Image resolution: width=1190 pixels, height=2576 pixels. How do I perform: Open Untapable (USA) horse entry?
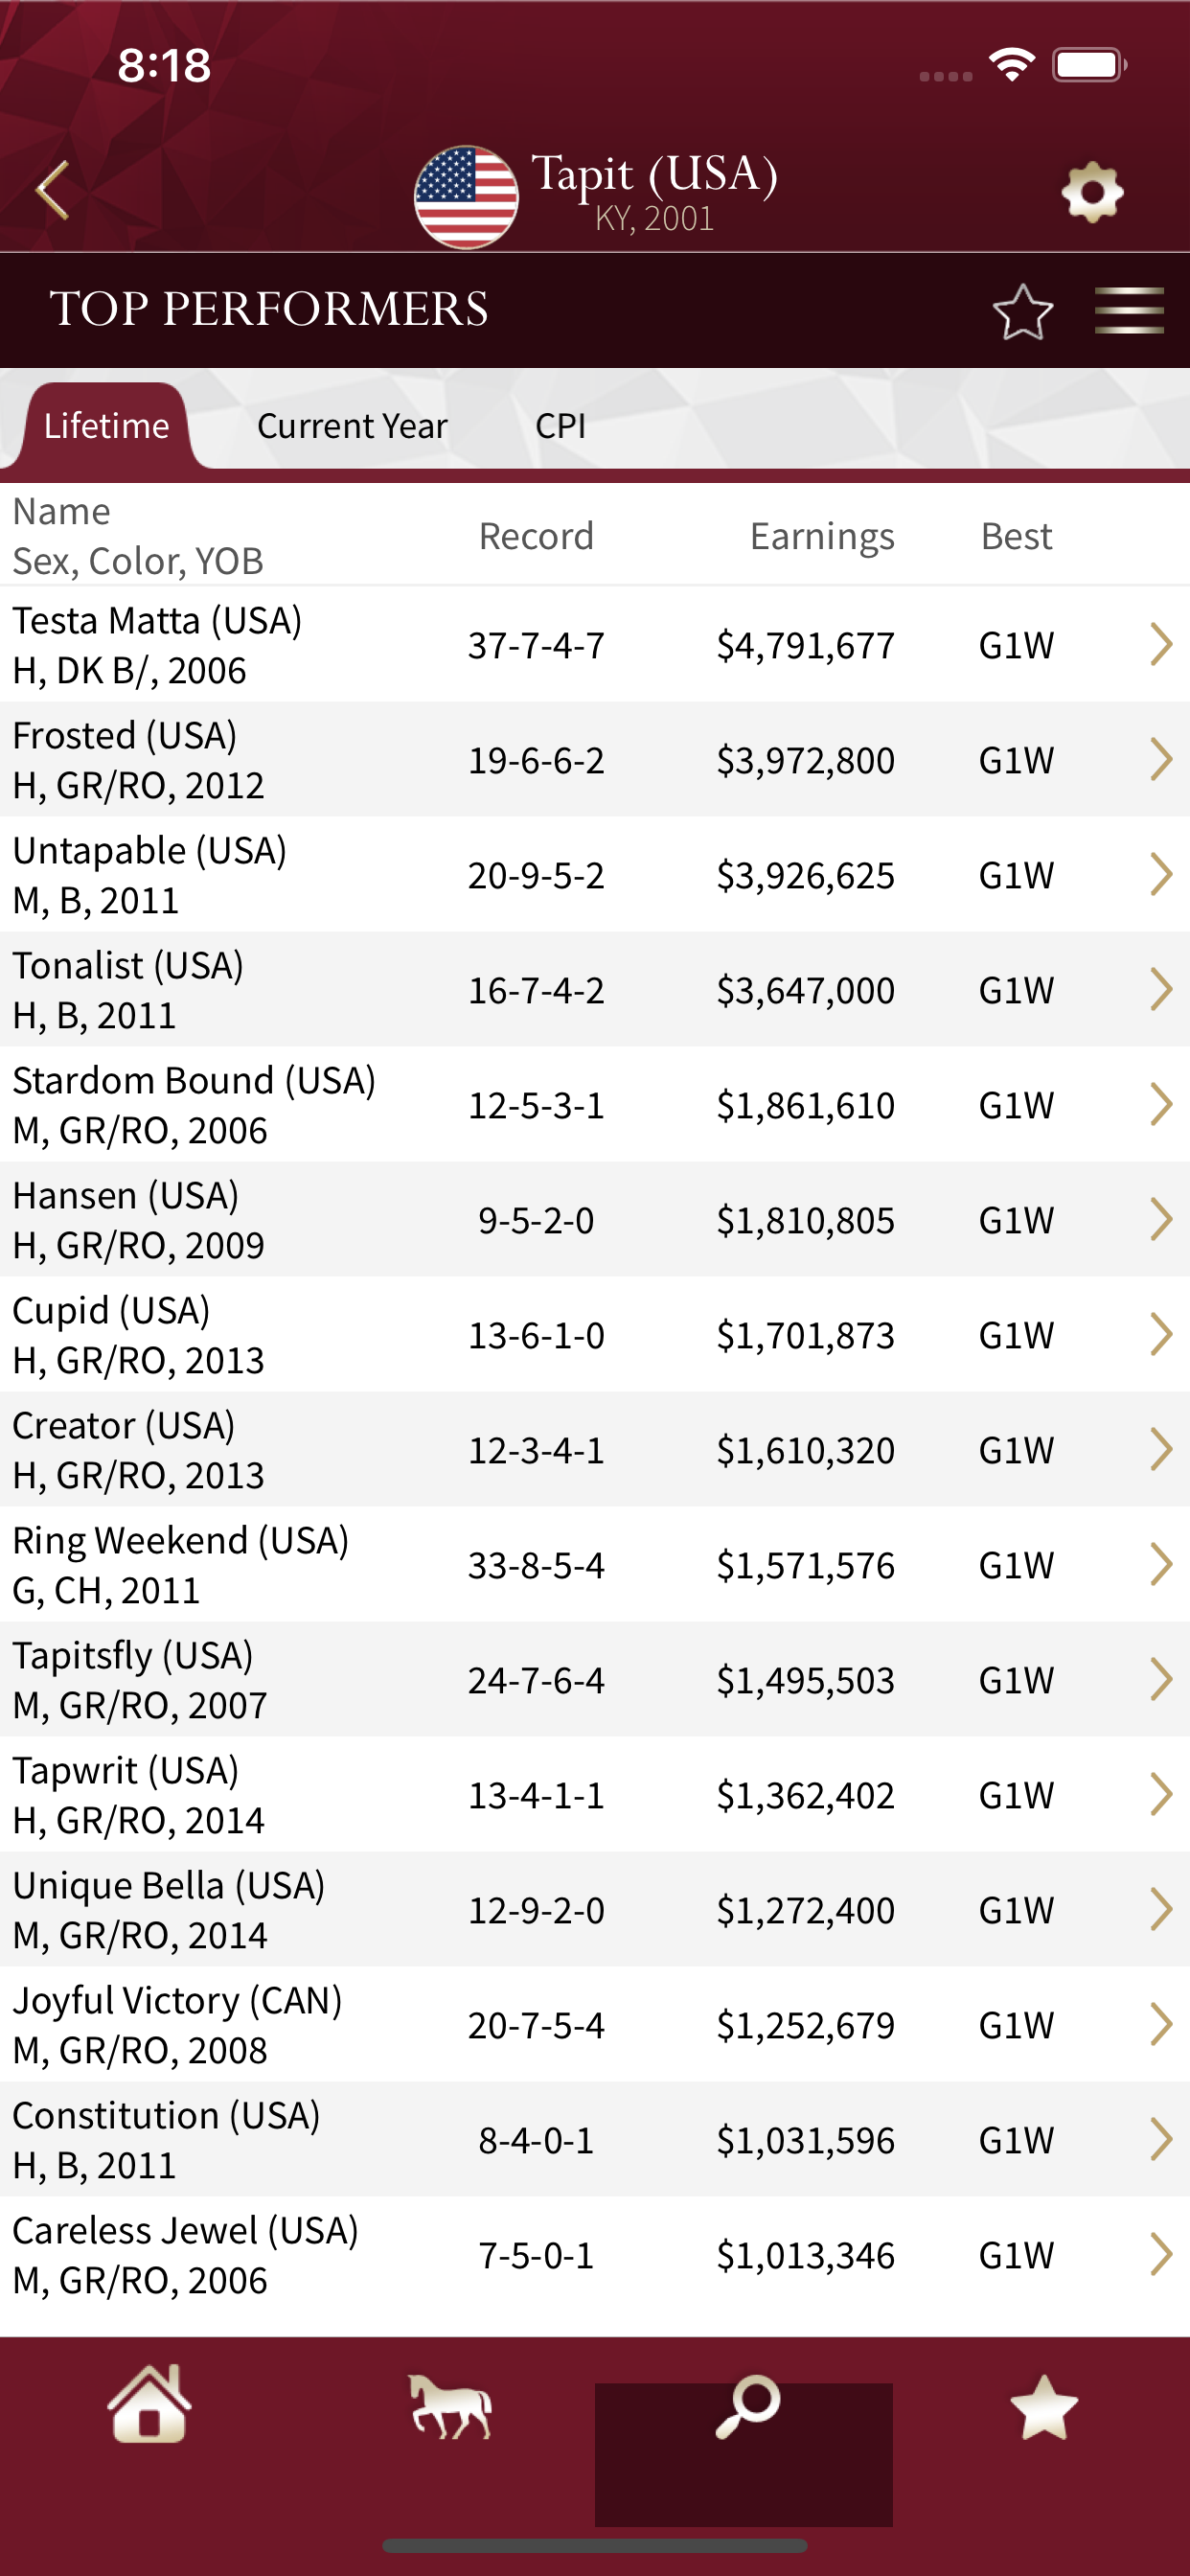pyautogui.click(x=595, y=875)
